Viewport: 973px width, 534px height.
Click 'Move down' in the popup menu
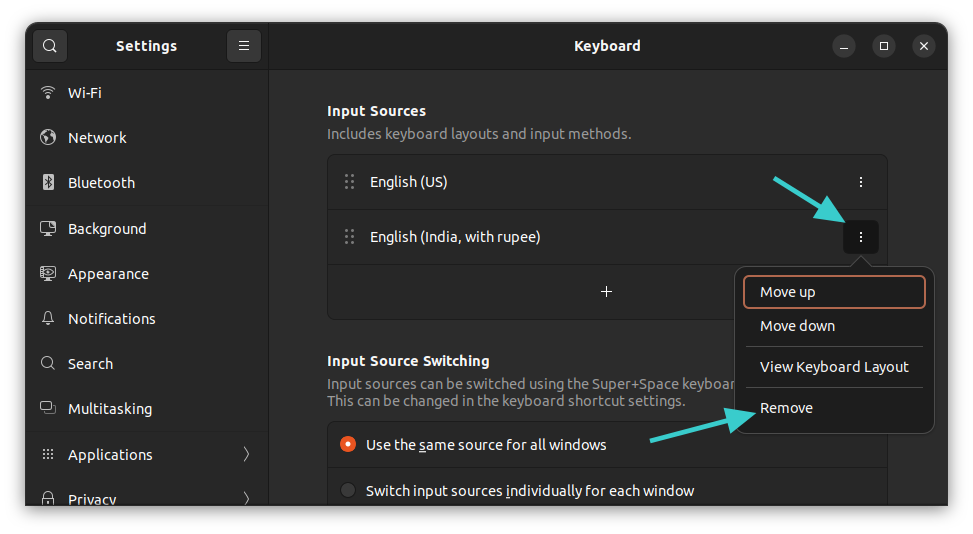click(x=797, y=326)
